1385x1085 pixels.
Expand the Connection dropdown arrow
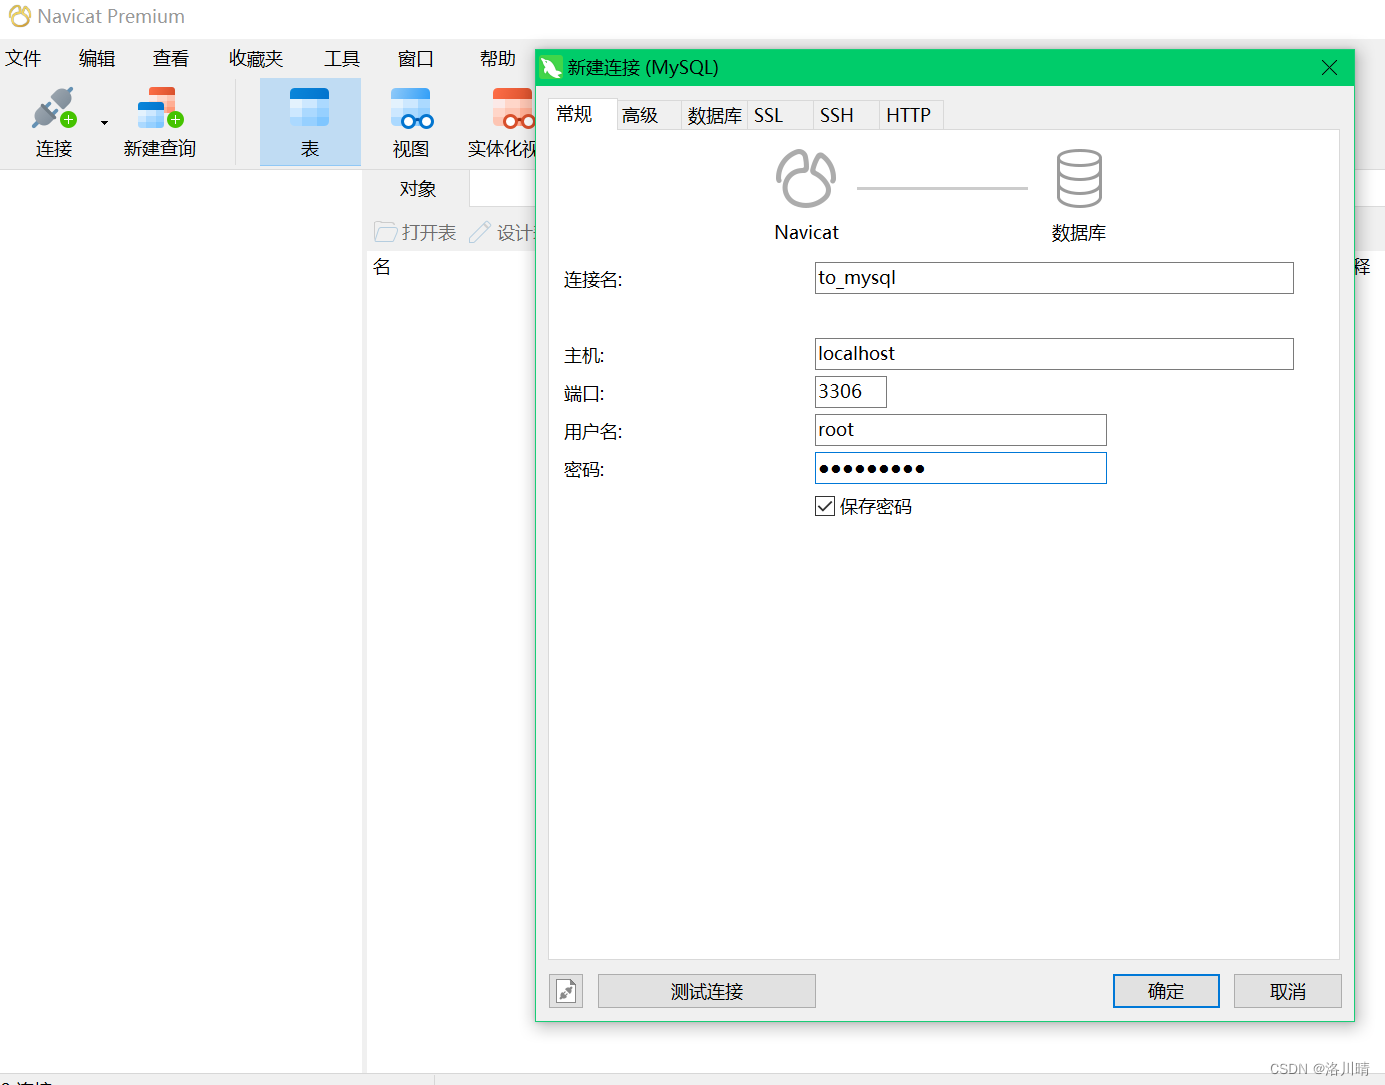[x=104, y=123]
